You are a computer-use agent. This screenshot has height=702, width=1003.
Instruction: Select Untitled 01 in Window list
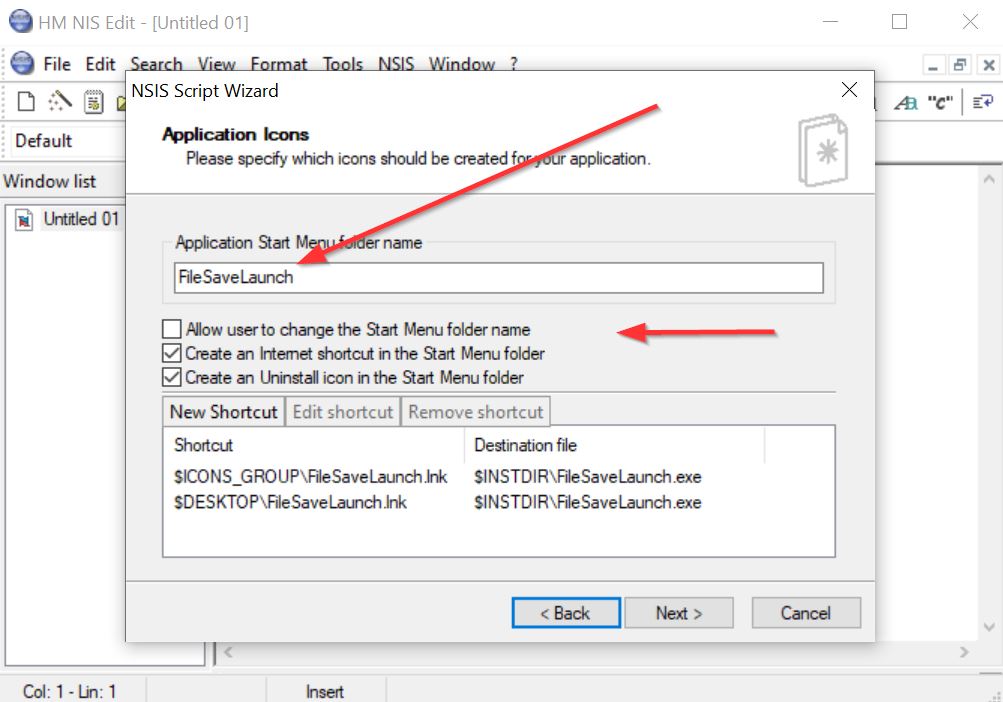click(80, 219)
